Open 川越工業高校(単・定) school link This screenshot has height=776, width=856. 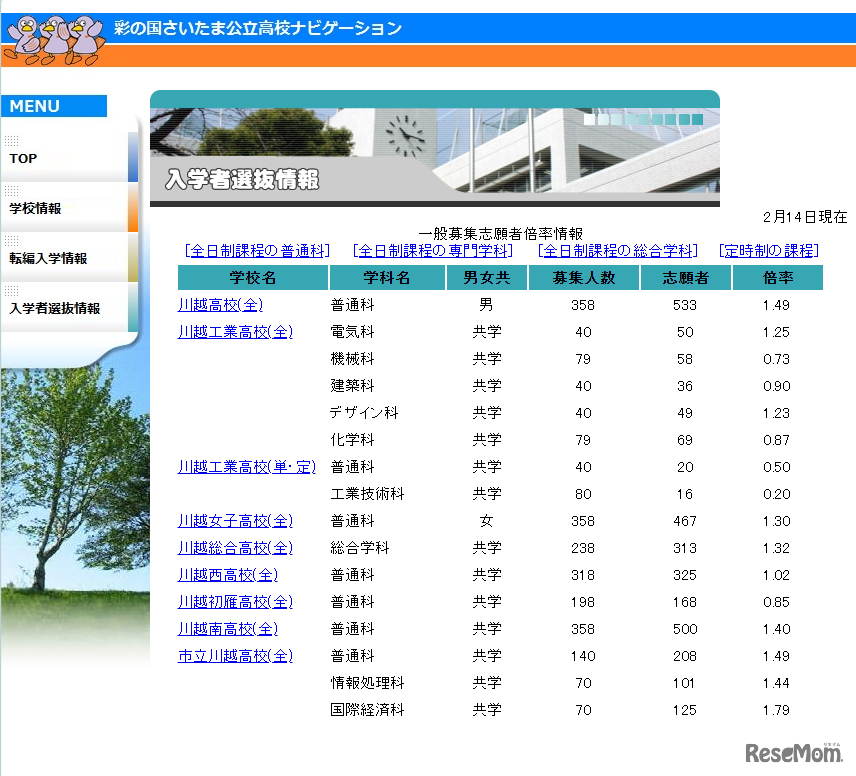(x=246, y=467)
